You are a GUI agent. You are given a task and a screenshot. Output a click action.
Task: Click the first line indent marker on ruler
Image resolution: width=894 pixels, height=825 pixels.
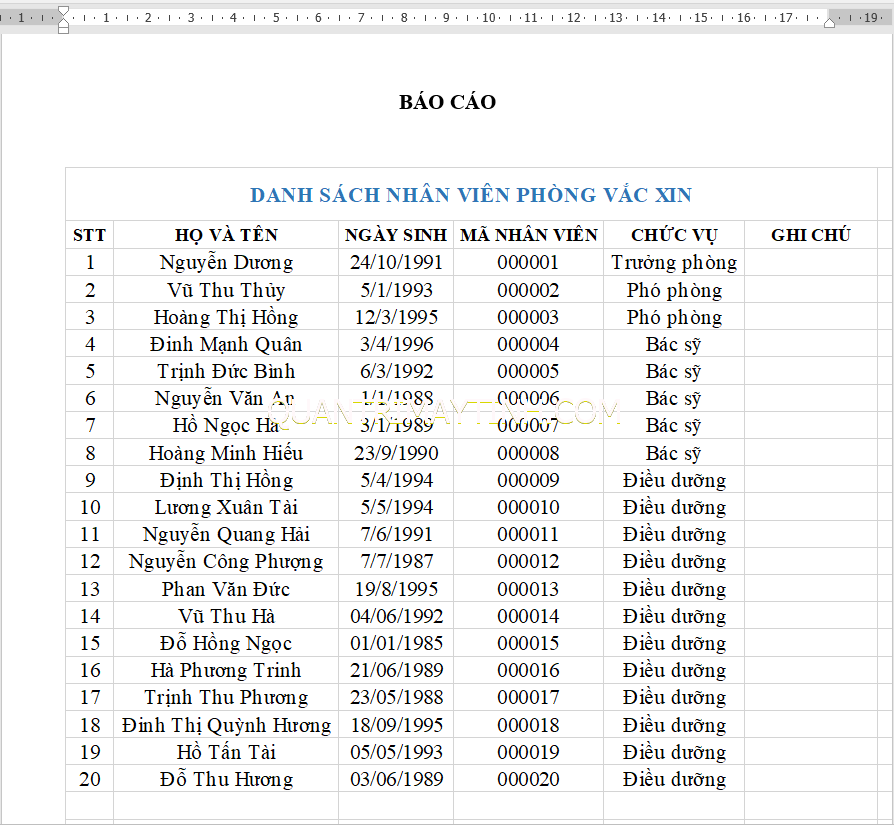pos(63,10)
